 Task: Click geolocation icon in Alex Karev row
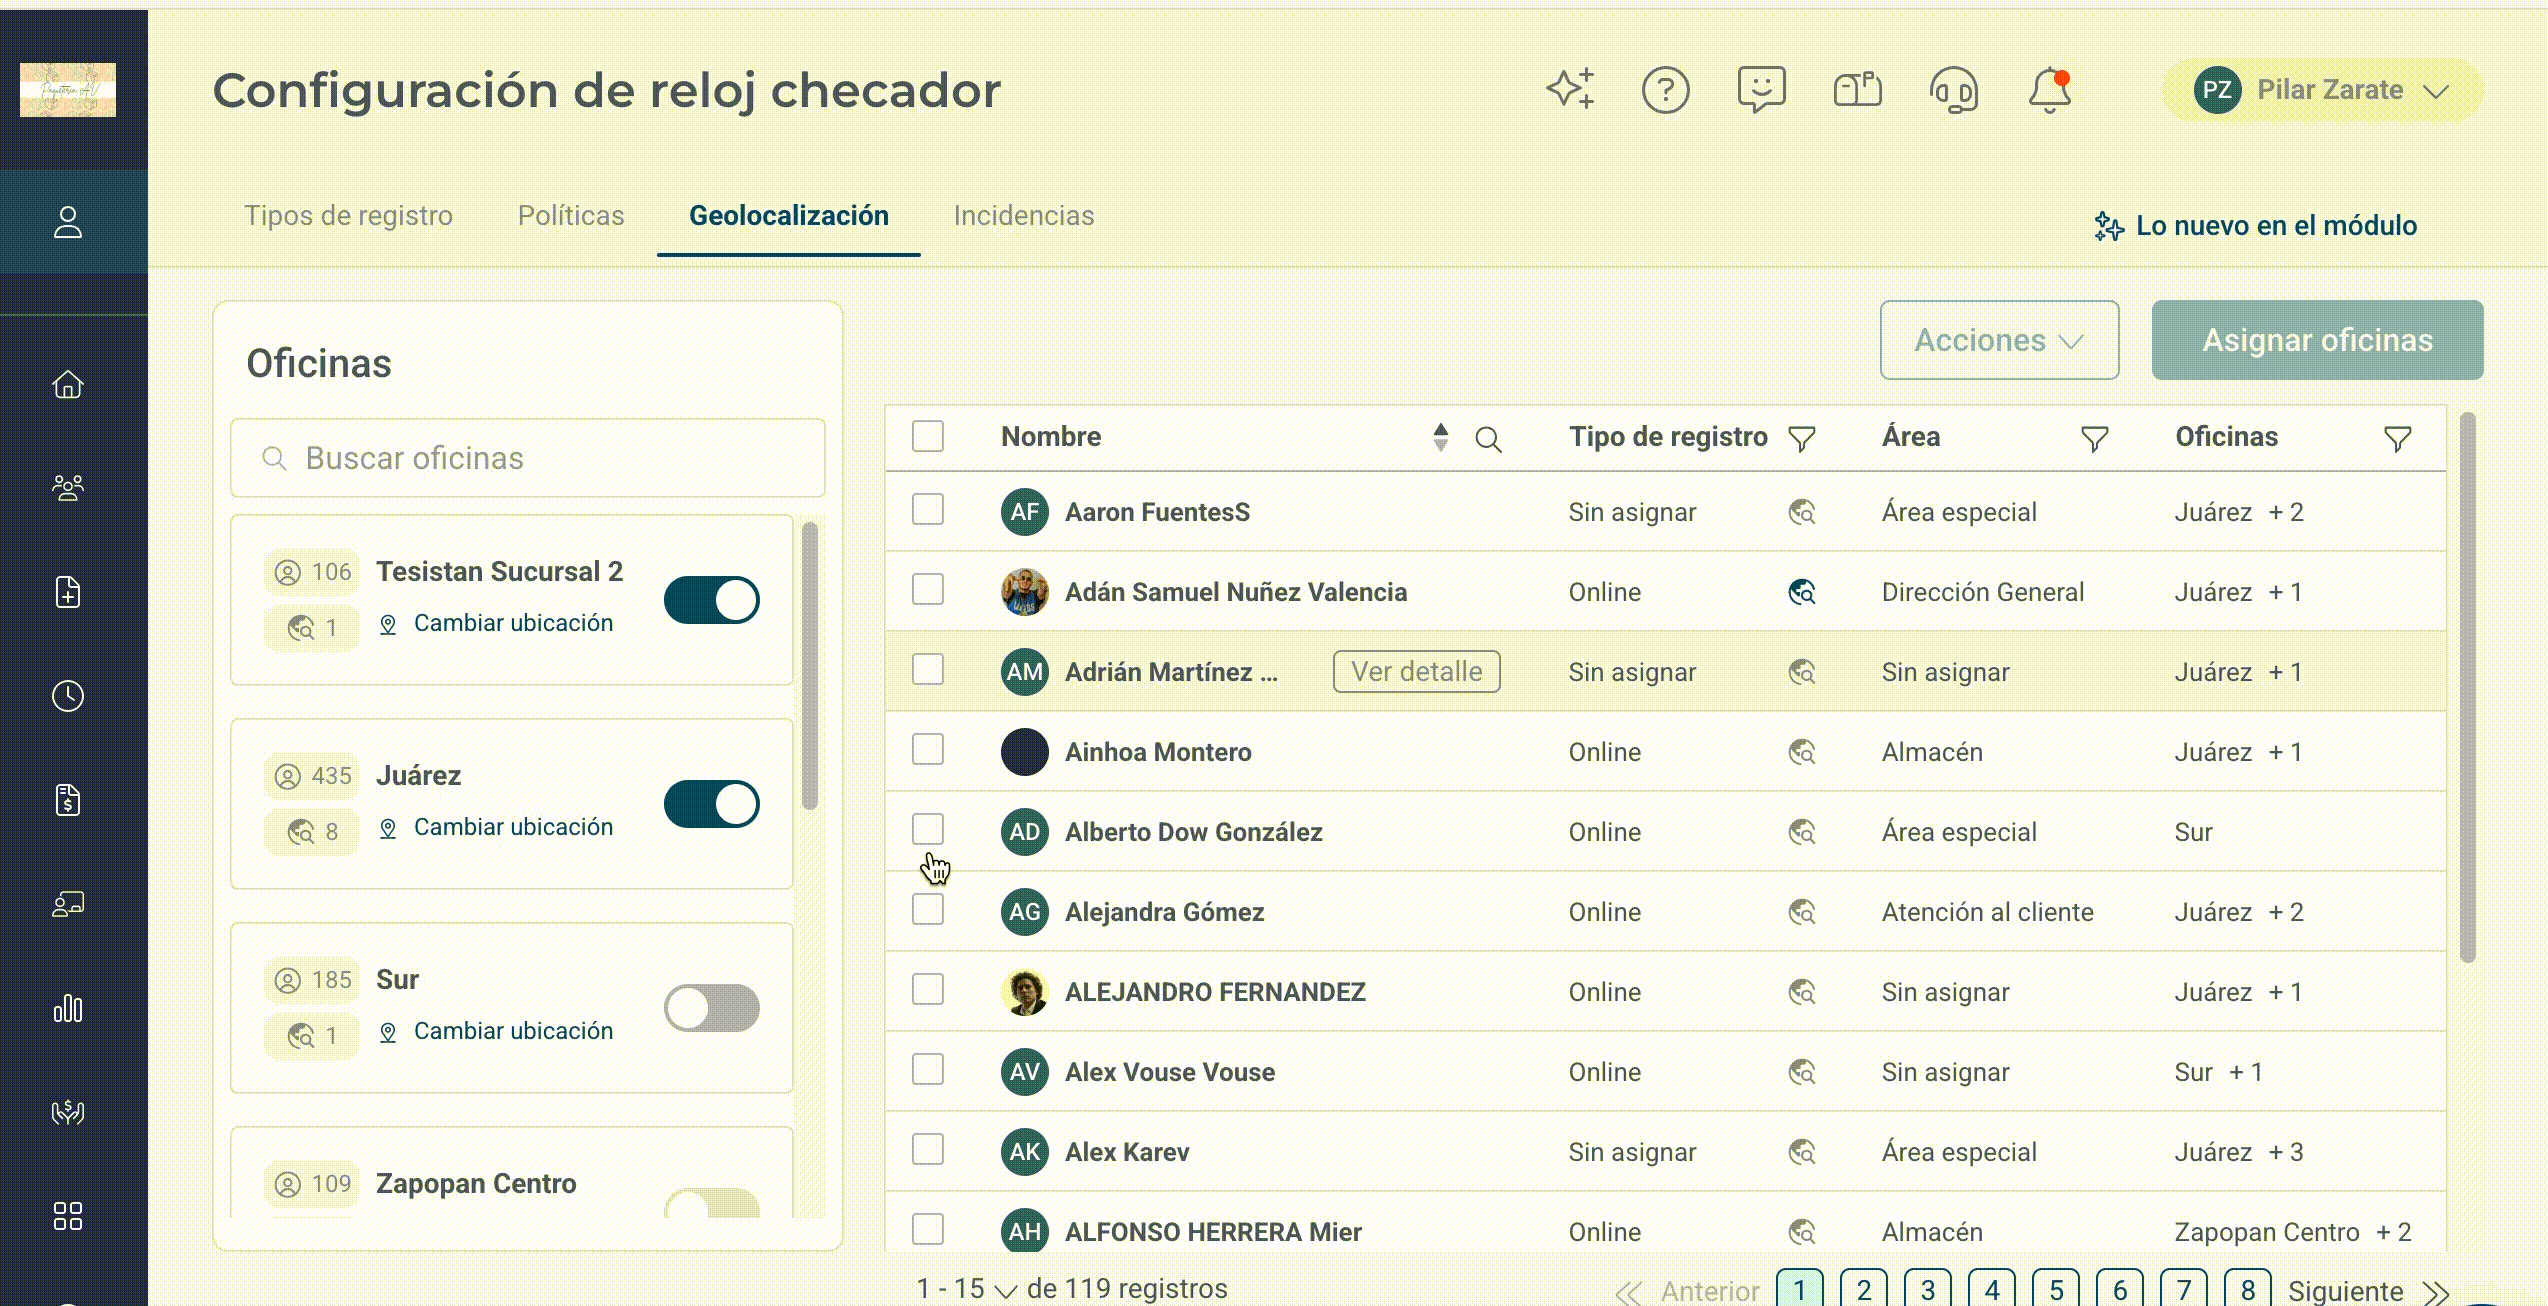[x=1802, y=1152]
